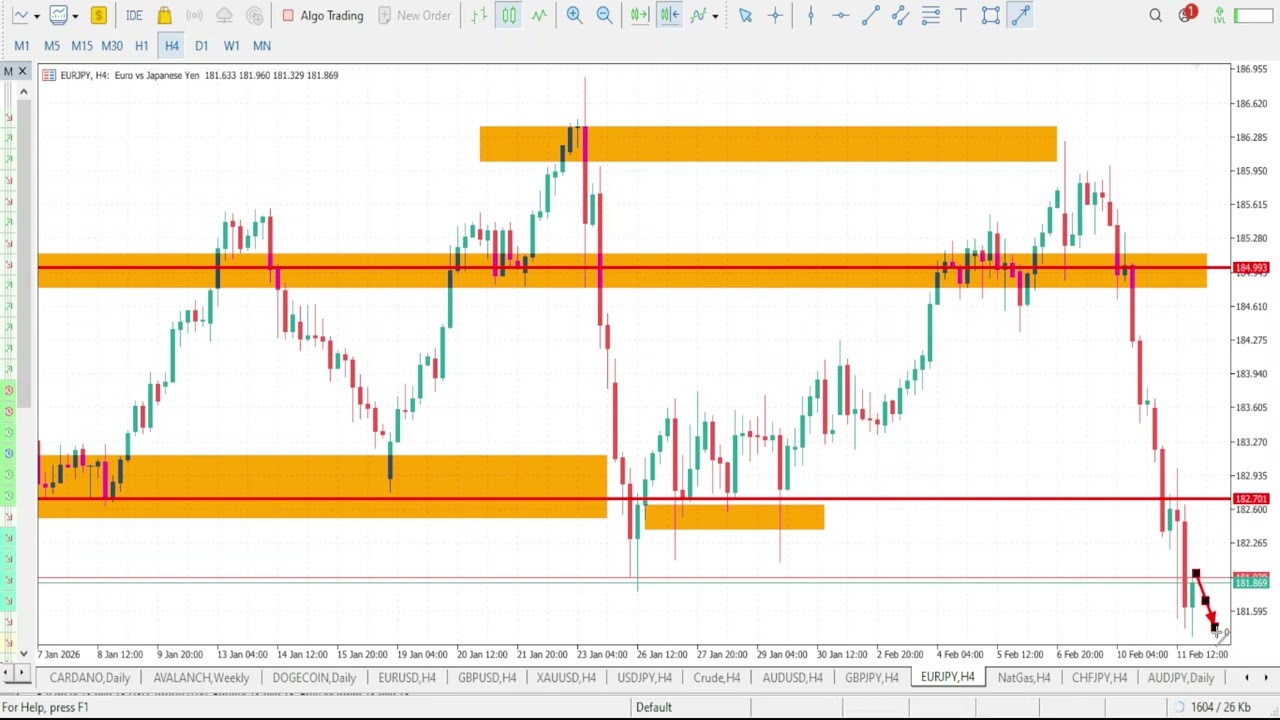
Task: Click the highlighted arrow line tool
Action: [x=1020, y=15]
